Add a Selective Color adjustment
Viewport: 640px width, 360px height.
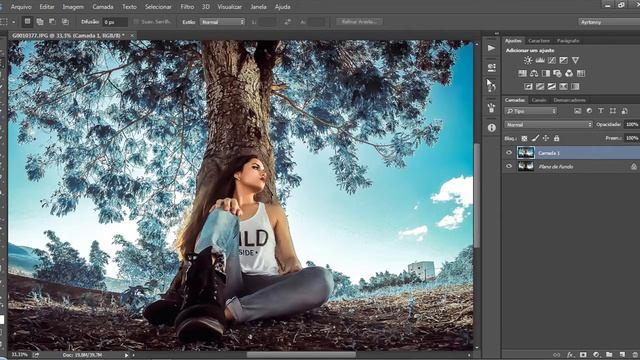tap(563, 87)
